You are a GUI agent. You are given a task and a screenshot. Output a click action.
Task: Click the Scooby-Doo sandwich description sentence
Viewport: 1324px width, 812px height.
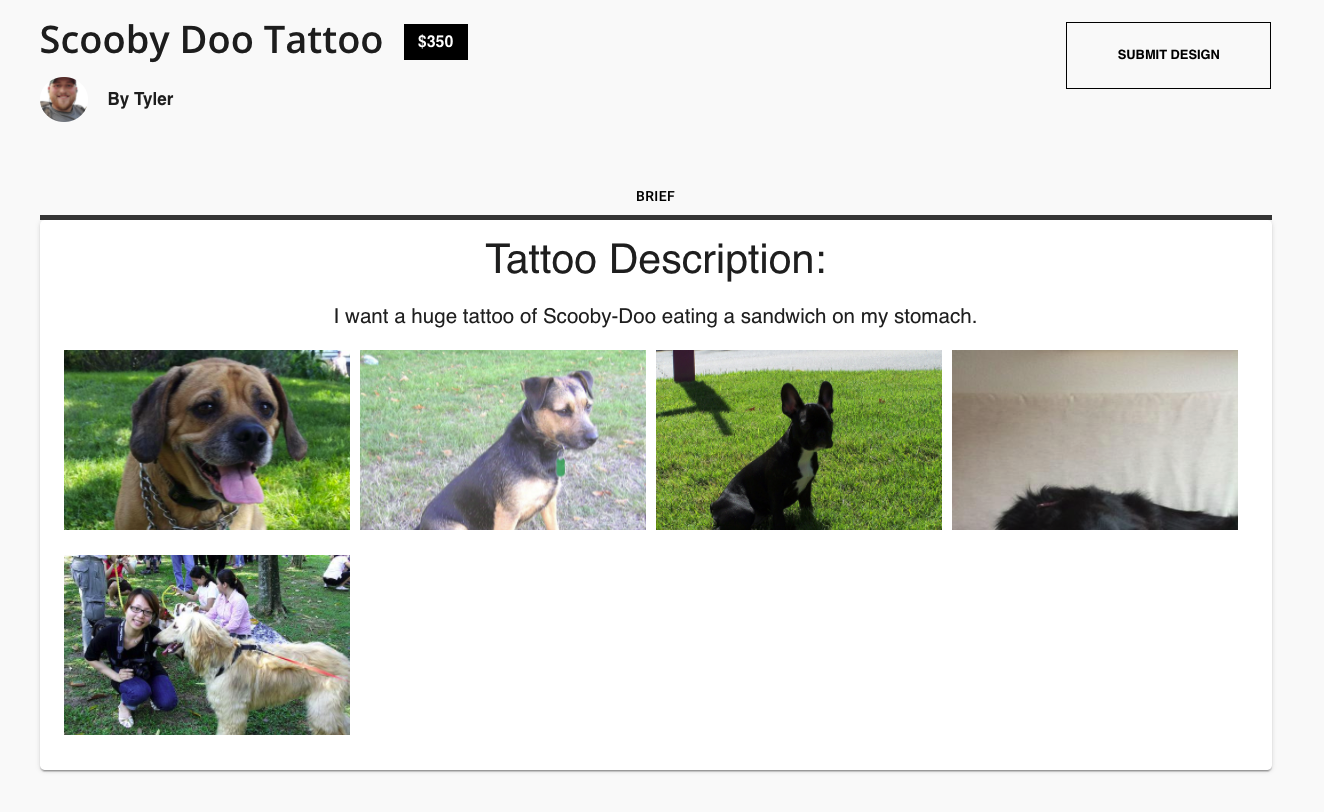click(656, 317)
